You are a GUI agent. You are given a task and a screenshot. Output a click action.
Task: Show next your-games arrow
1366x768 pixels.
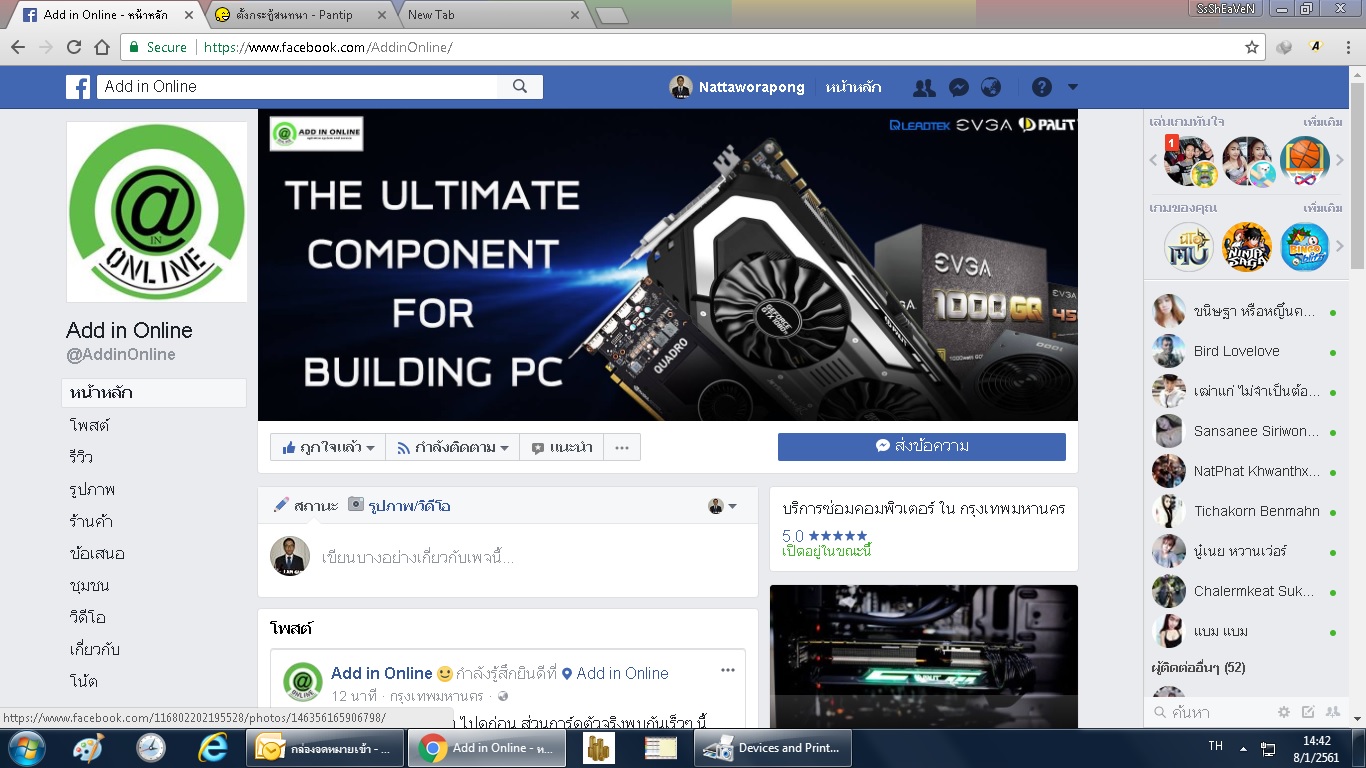point(1340,246)
